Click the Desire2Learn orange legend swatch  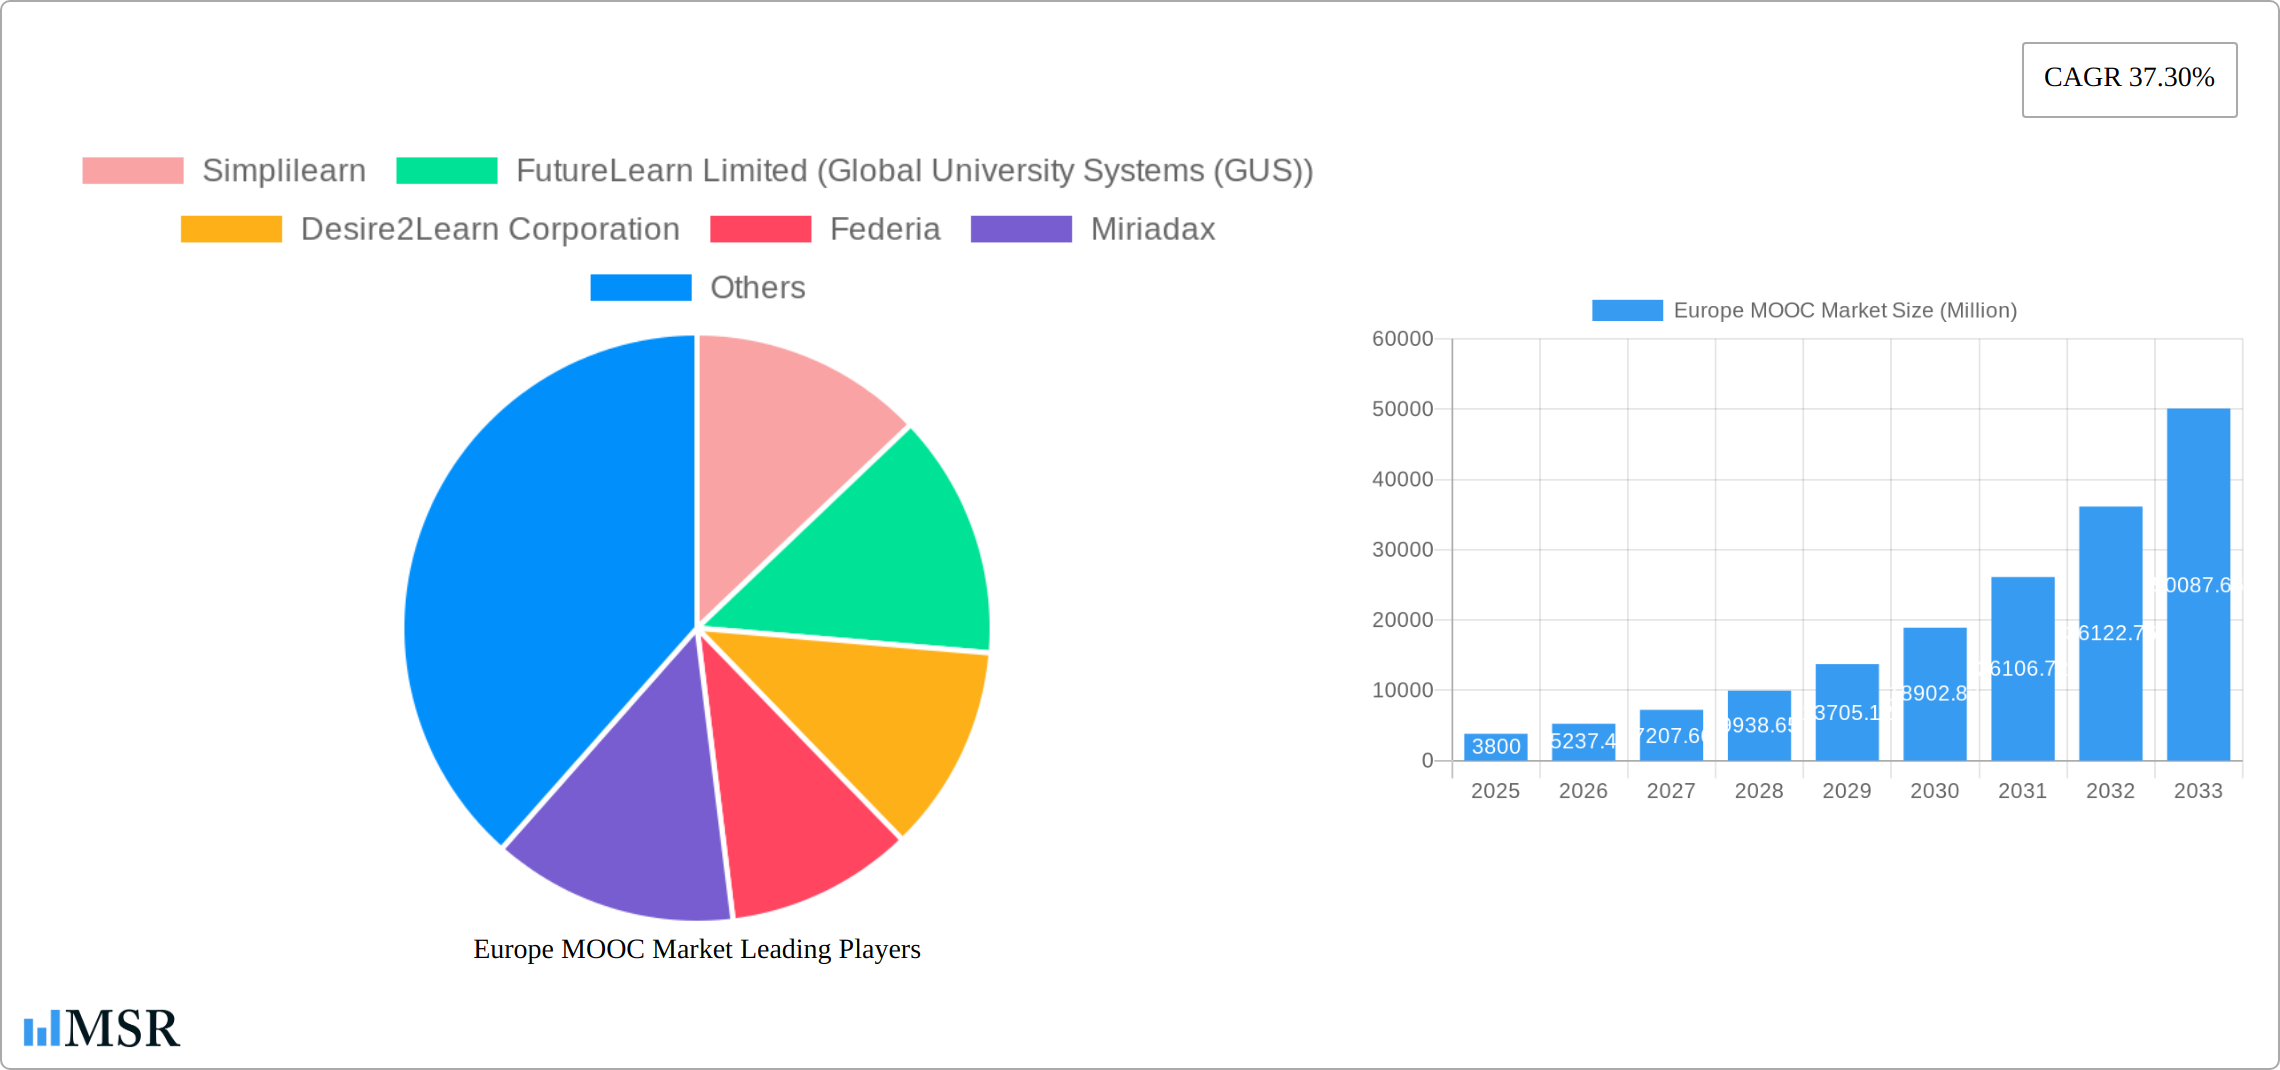[x=231, y=229]
